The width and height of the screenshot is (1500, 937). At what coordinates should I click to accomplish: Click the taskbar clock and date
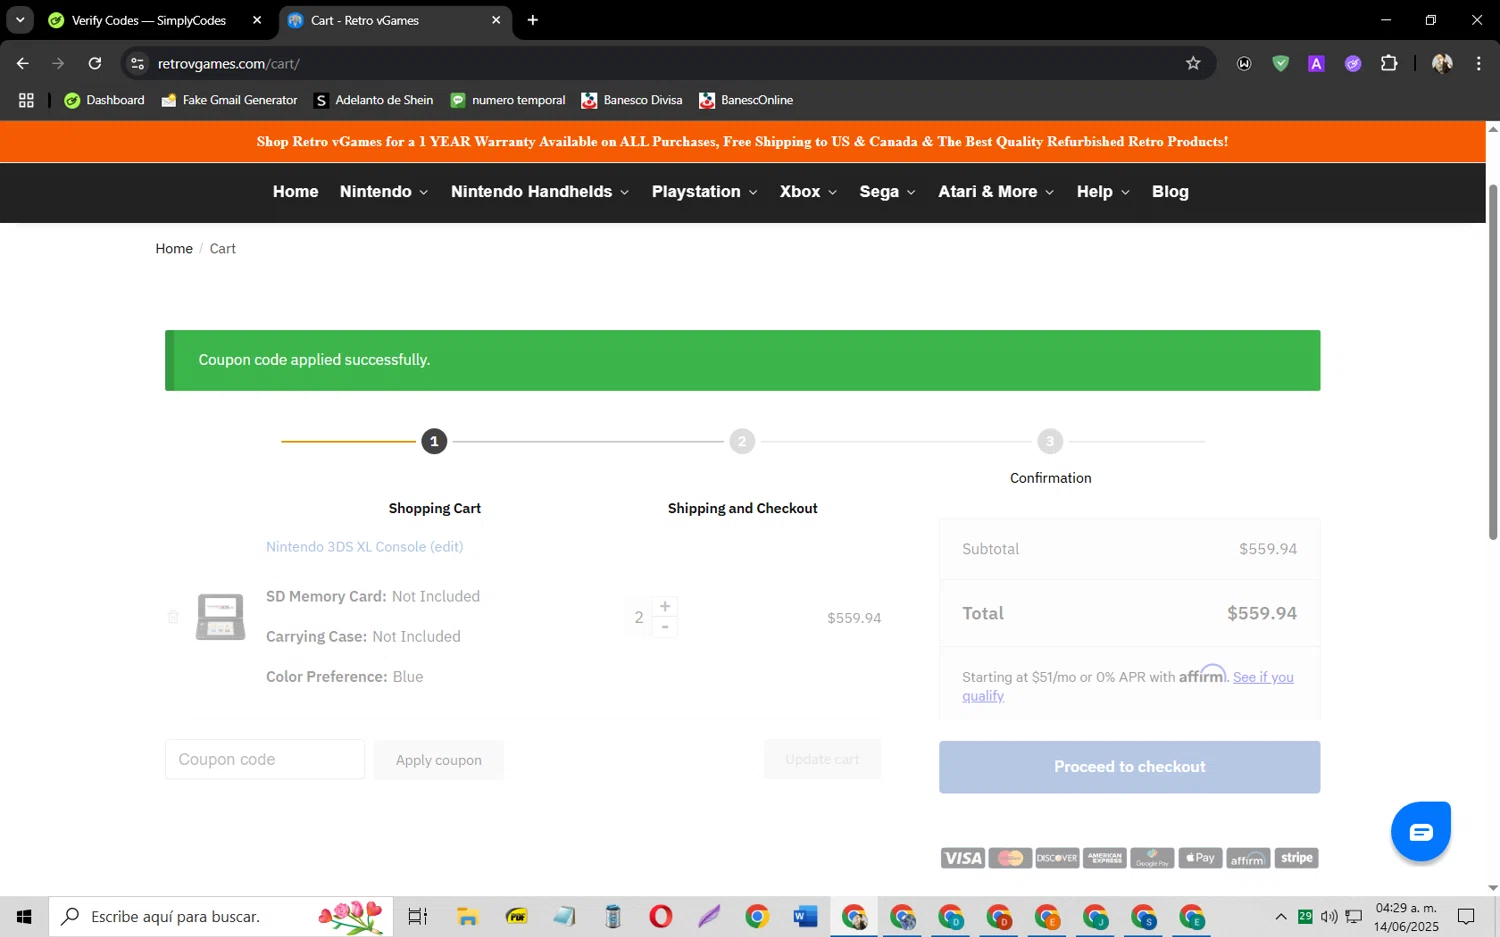[1406, 916]
